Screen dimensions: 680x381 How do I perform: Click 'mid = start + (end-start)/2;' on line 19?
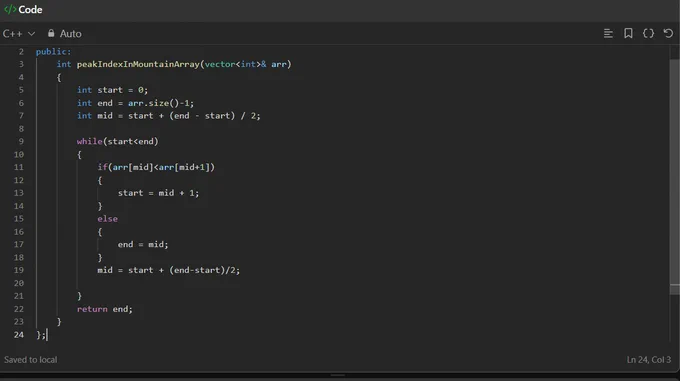(168, 270)
